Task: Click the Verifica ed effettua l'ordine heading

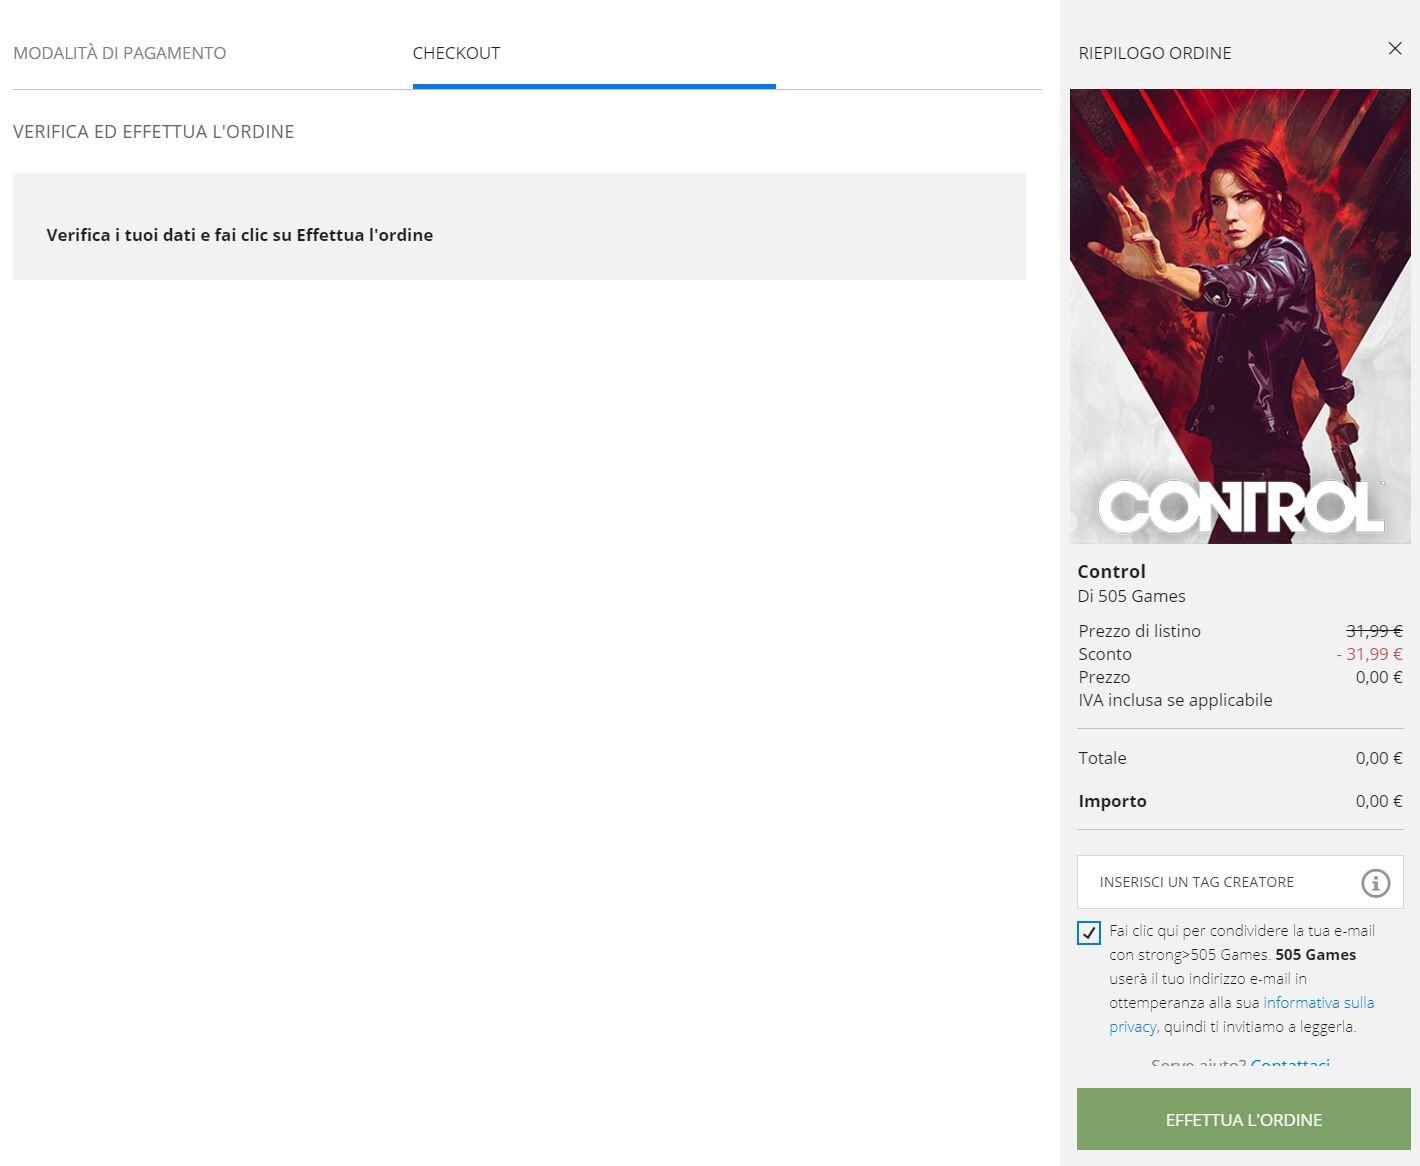Action: click(153, 132)
